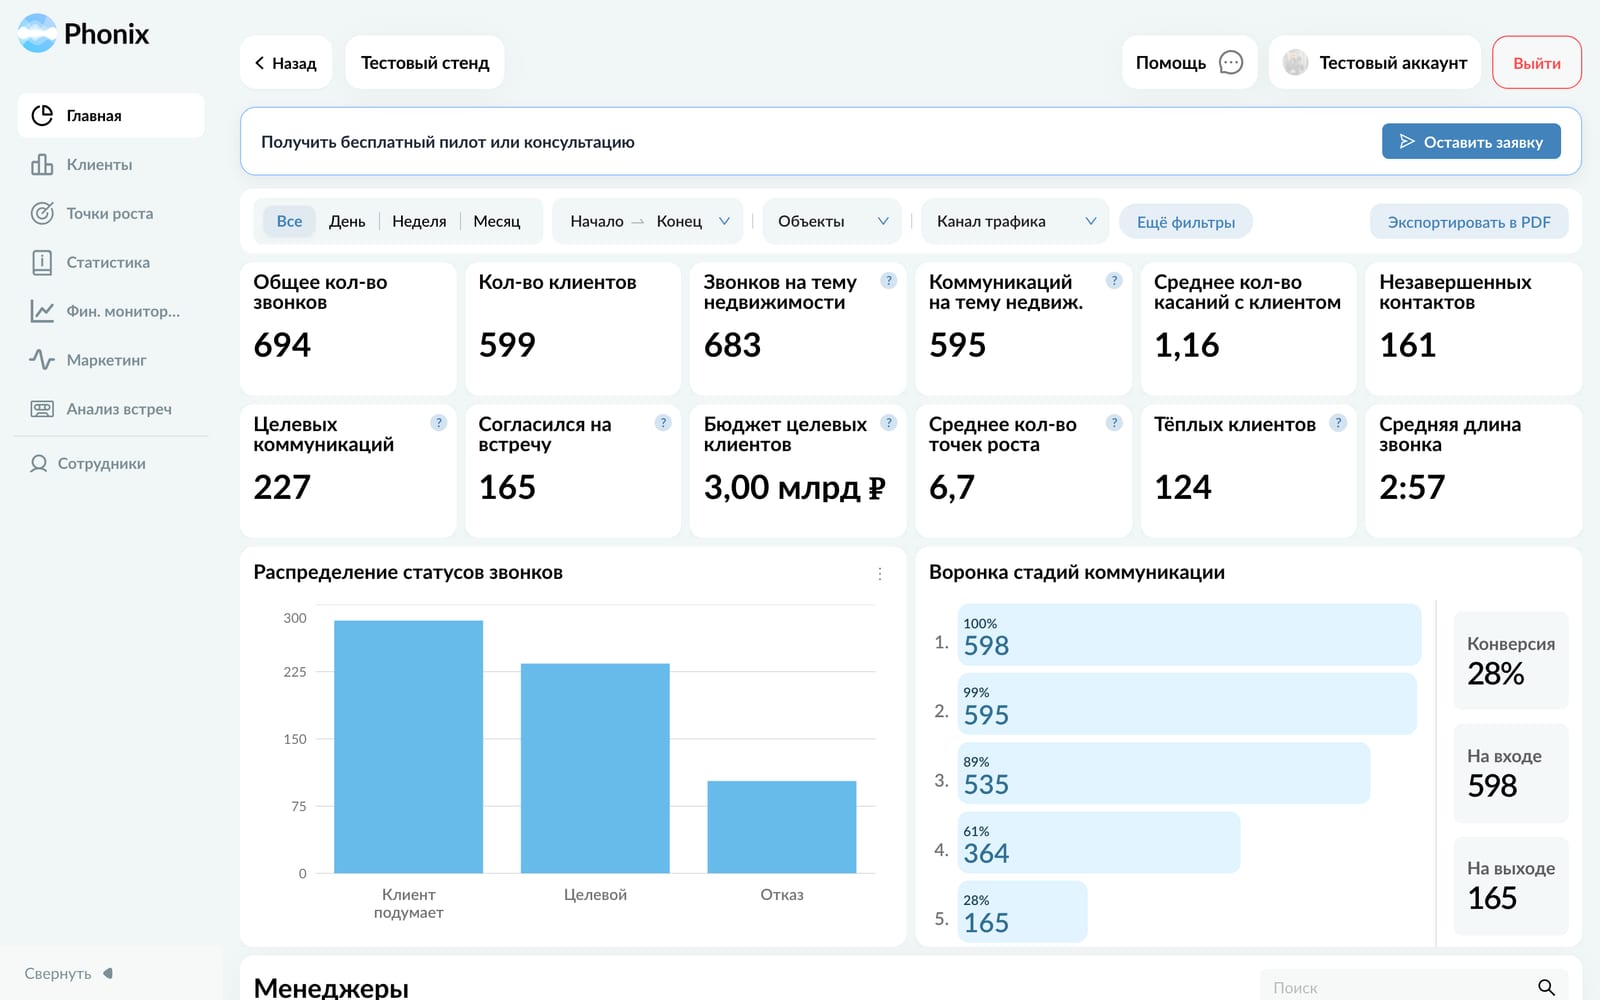Click the Сотрудники person icon
Screen dimensions: 1600x1000
[39, 464]
